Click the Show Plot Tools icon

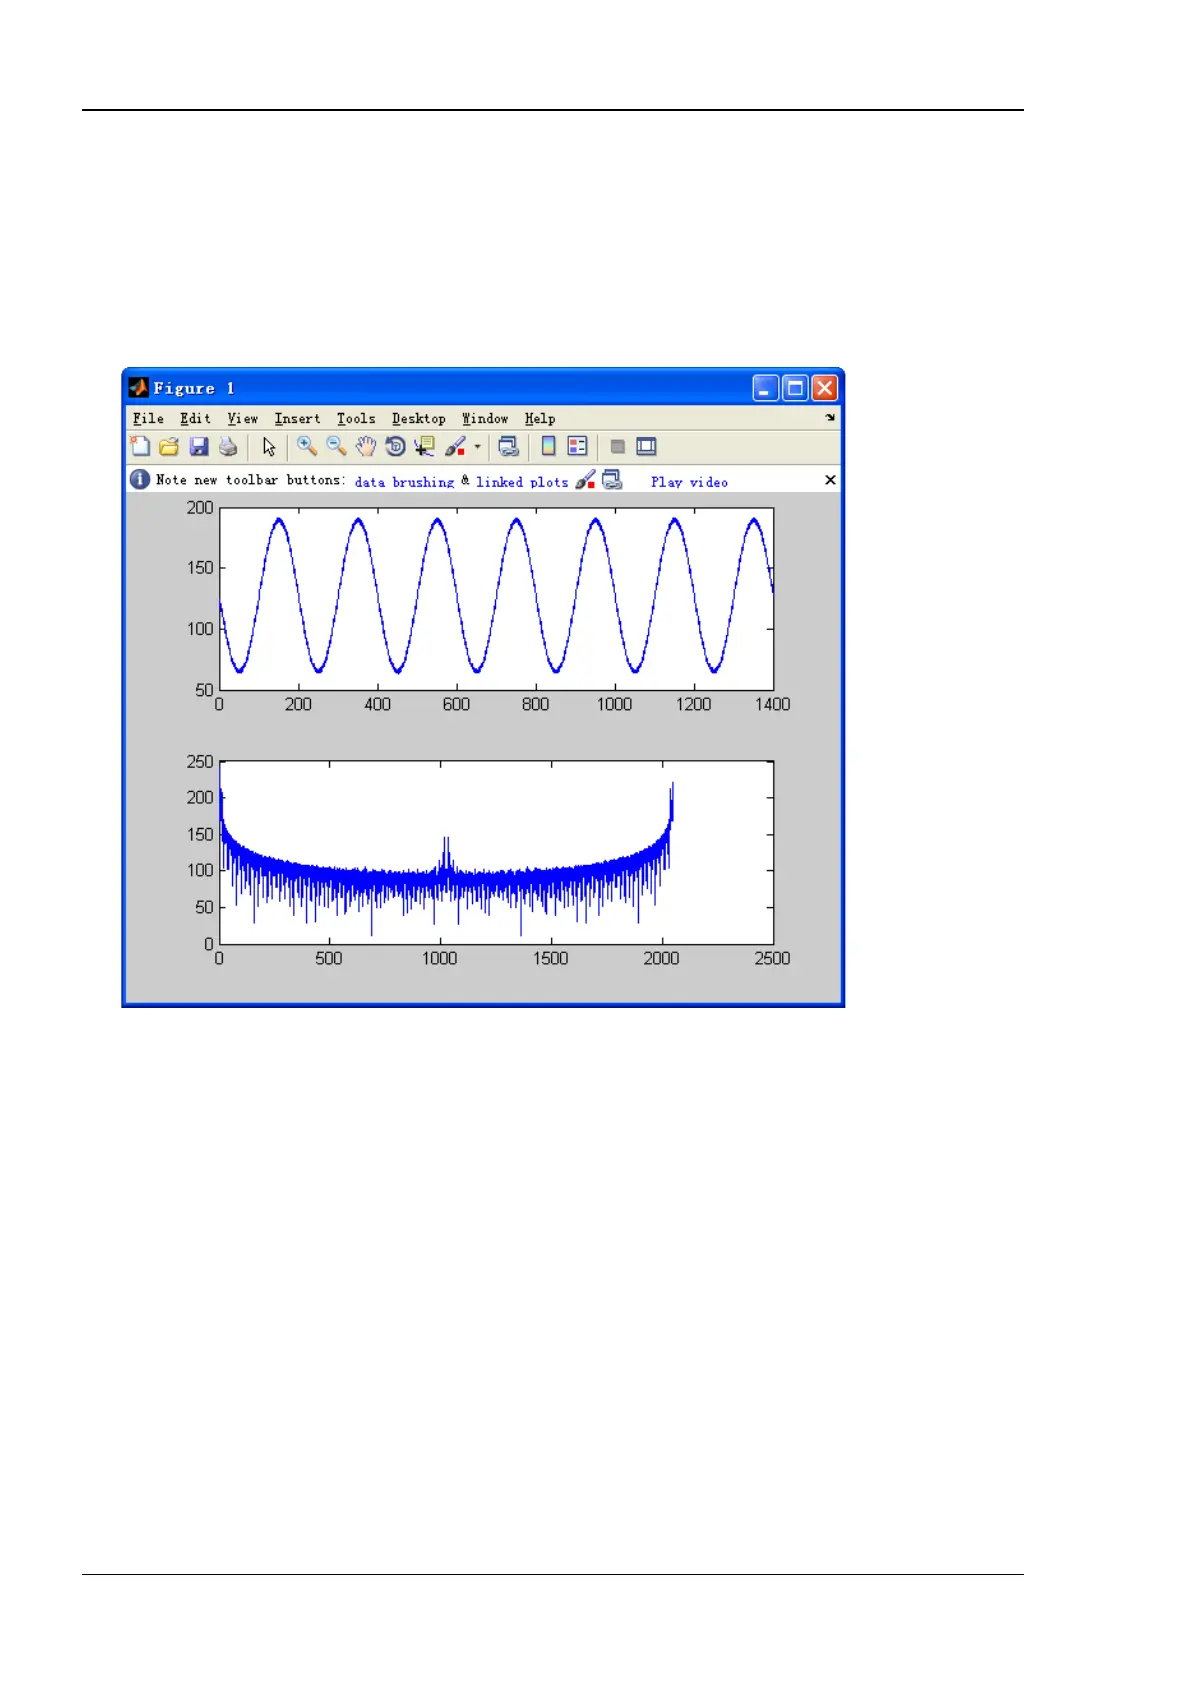tap(646, 447)
